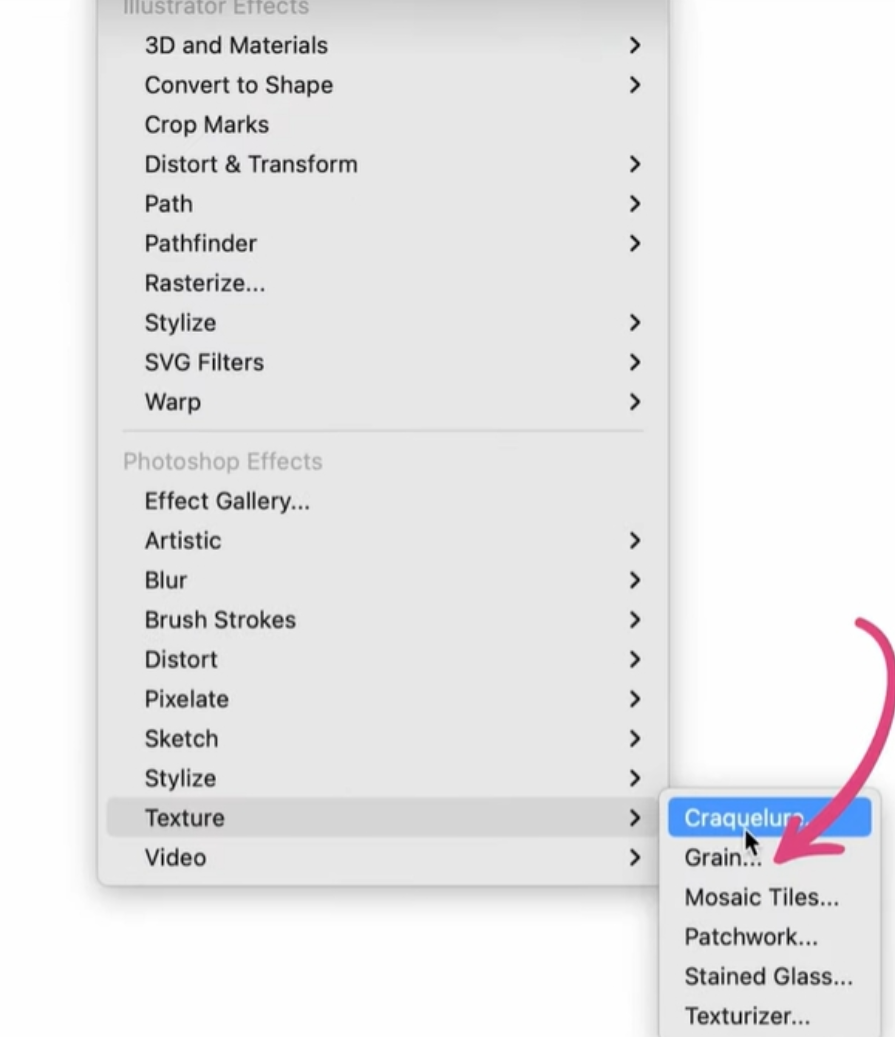
Task: Open the Blur submenu
Action: click(x=166, y=580)
